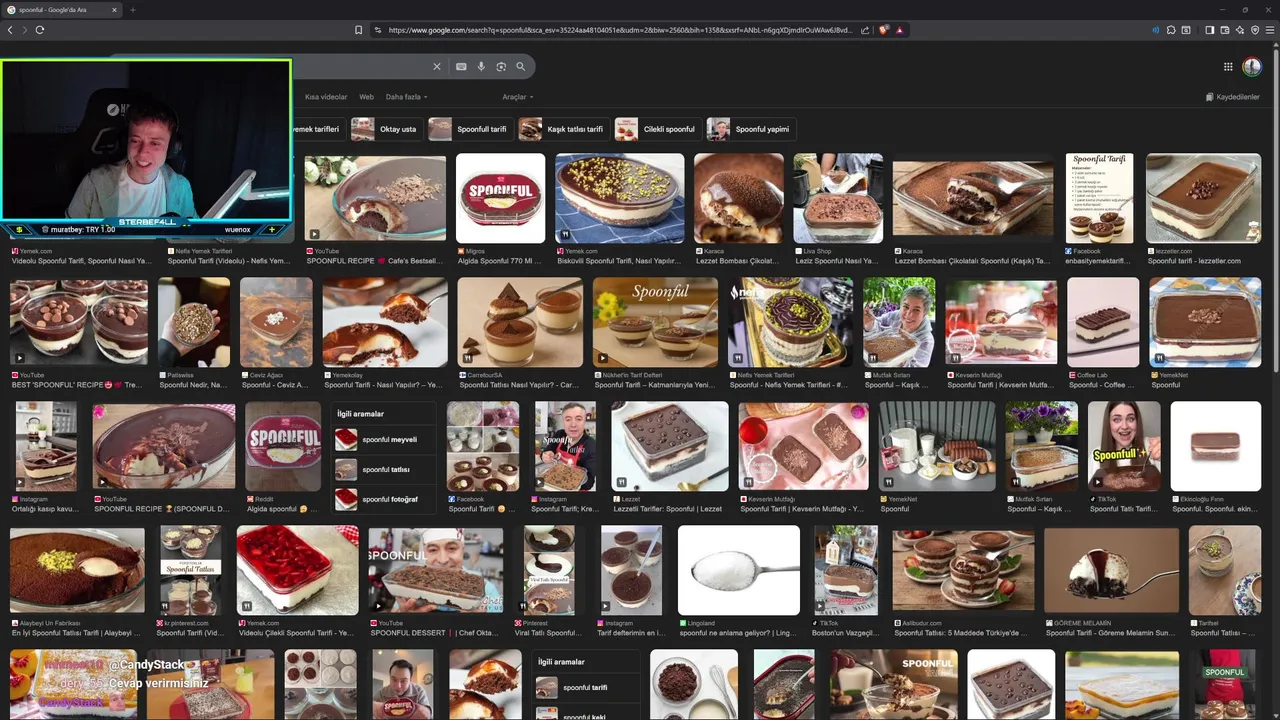The width and height of the screenshot is (1280, 720).
Task: Select the 'spoonful - Google'da Ara' browser tab
Action: click(62, 10)
